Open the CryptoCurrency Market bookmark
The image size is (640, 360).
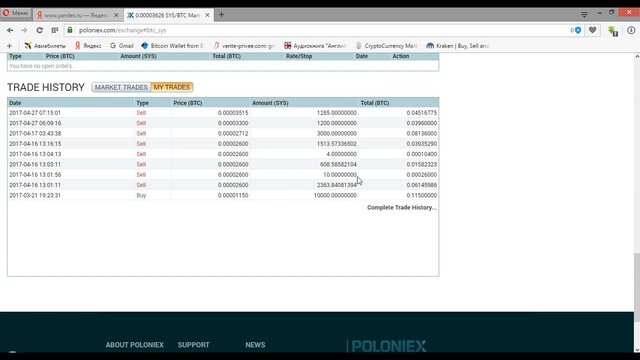[x=386, y=46]
